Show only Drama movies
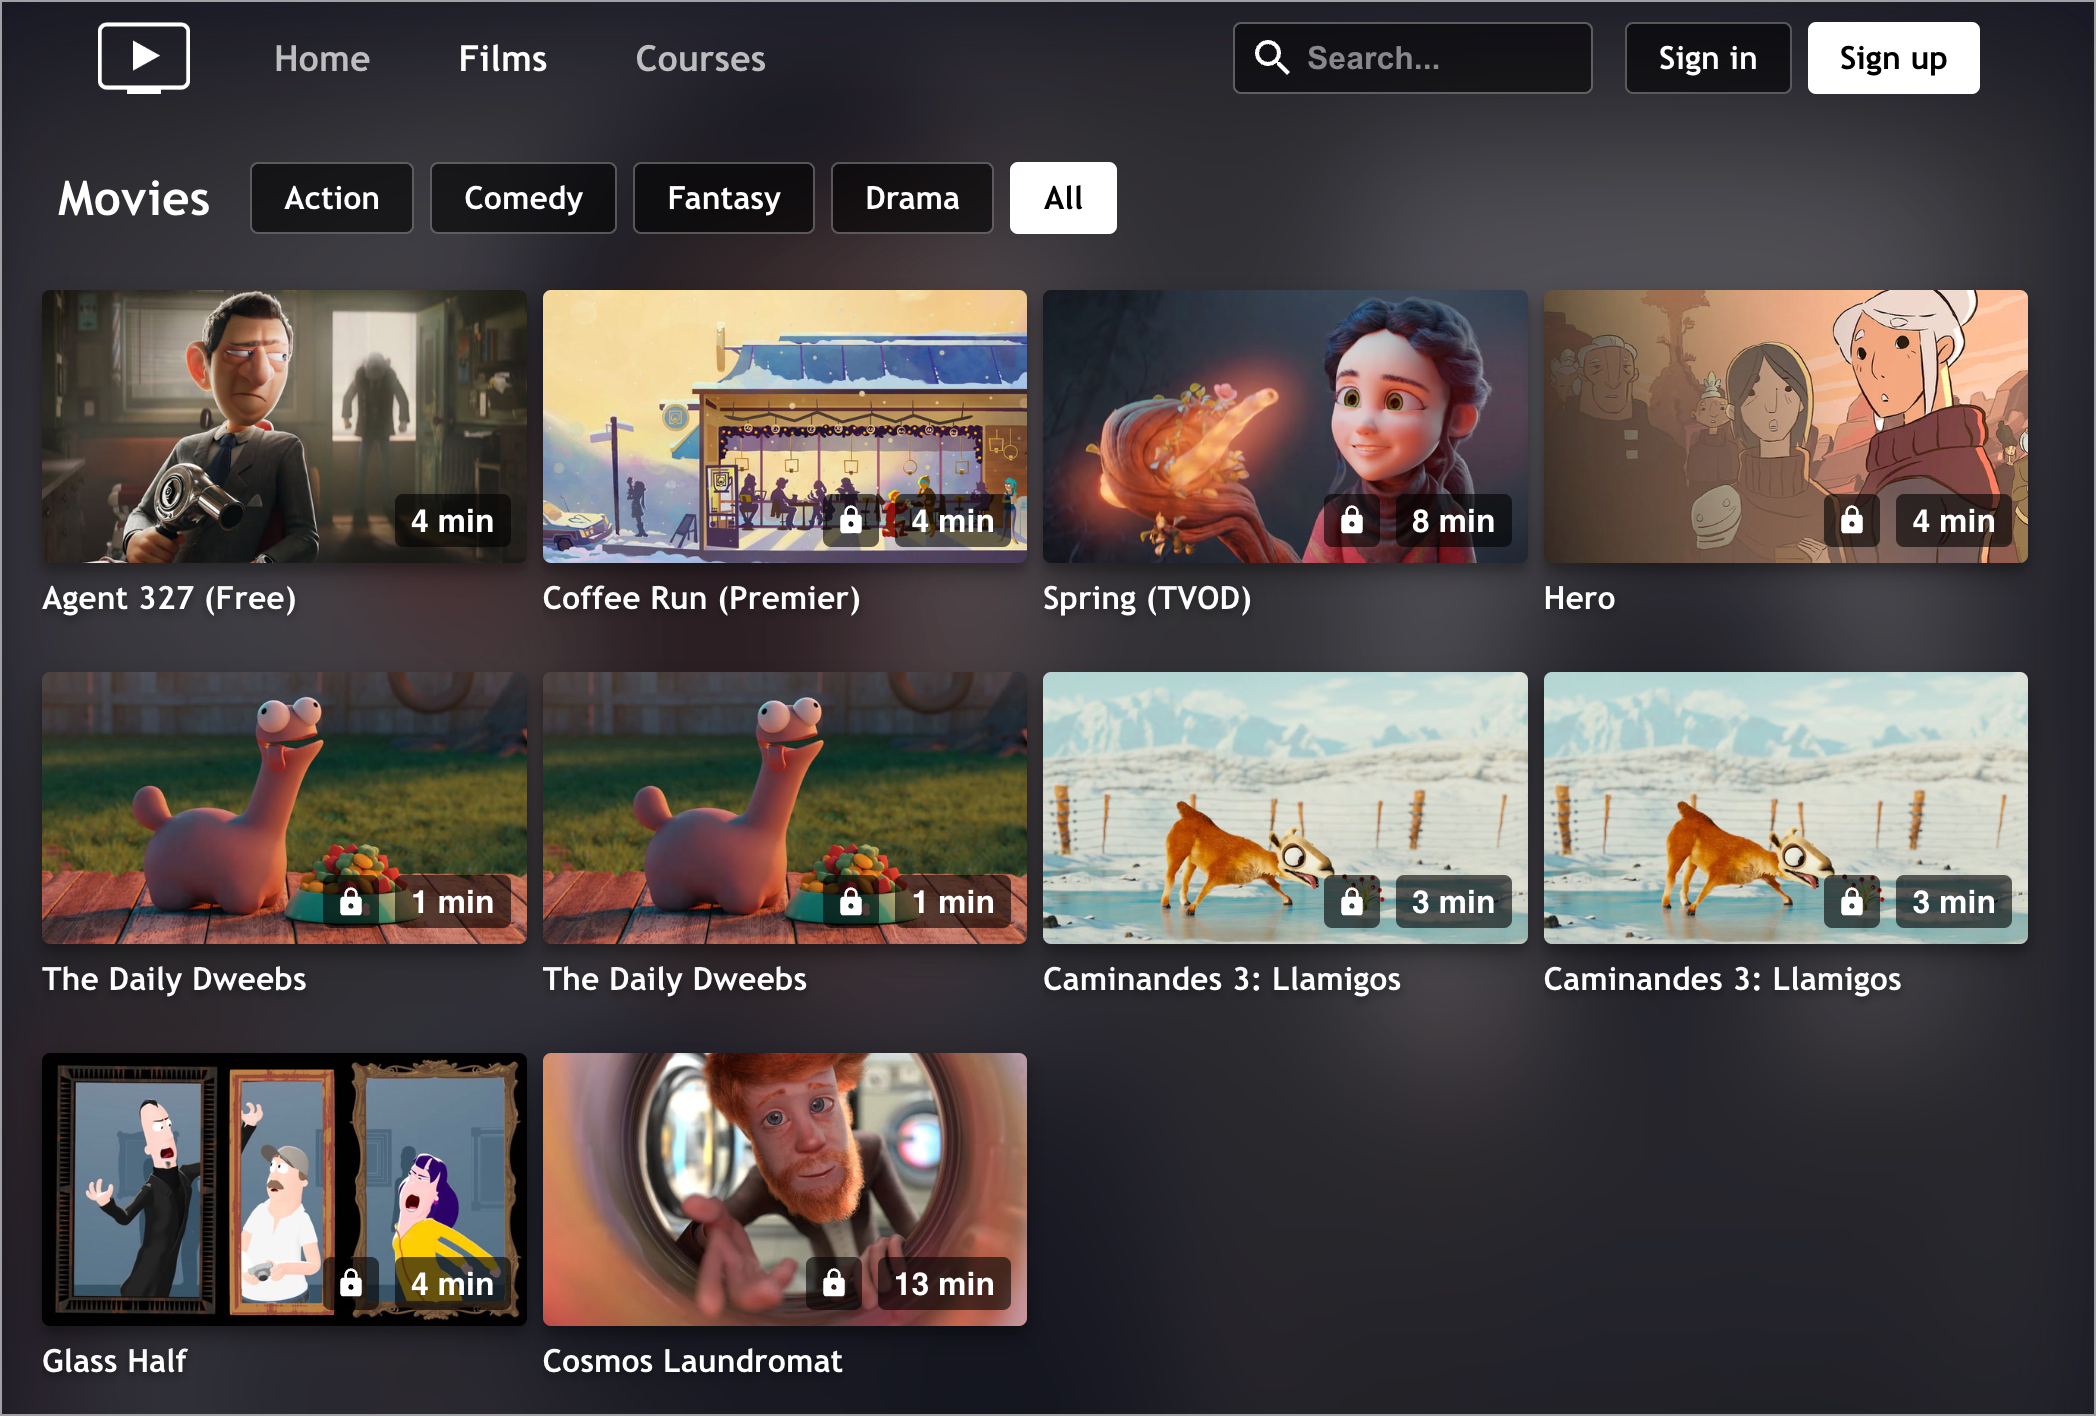 pos(911,198)
